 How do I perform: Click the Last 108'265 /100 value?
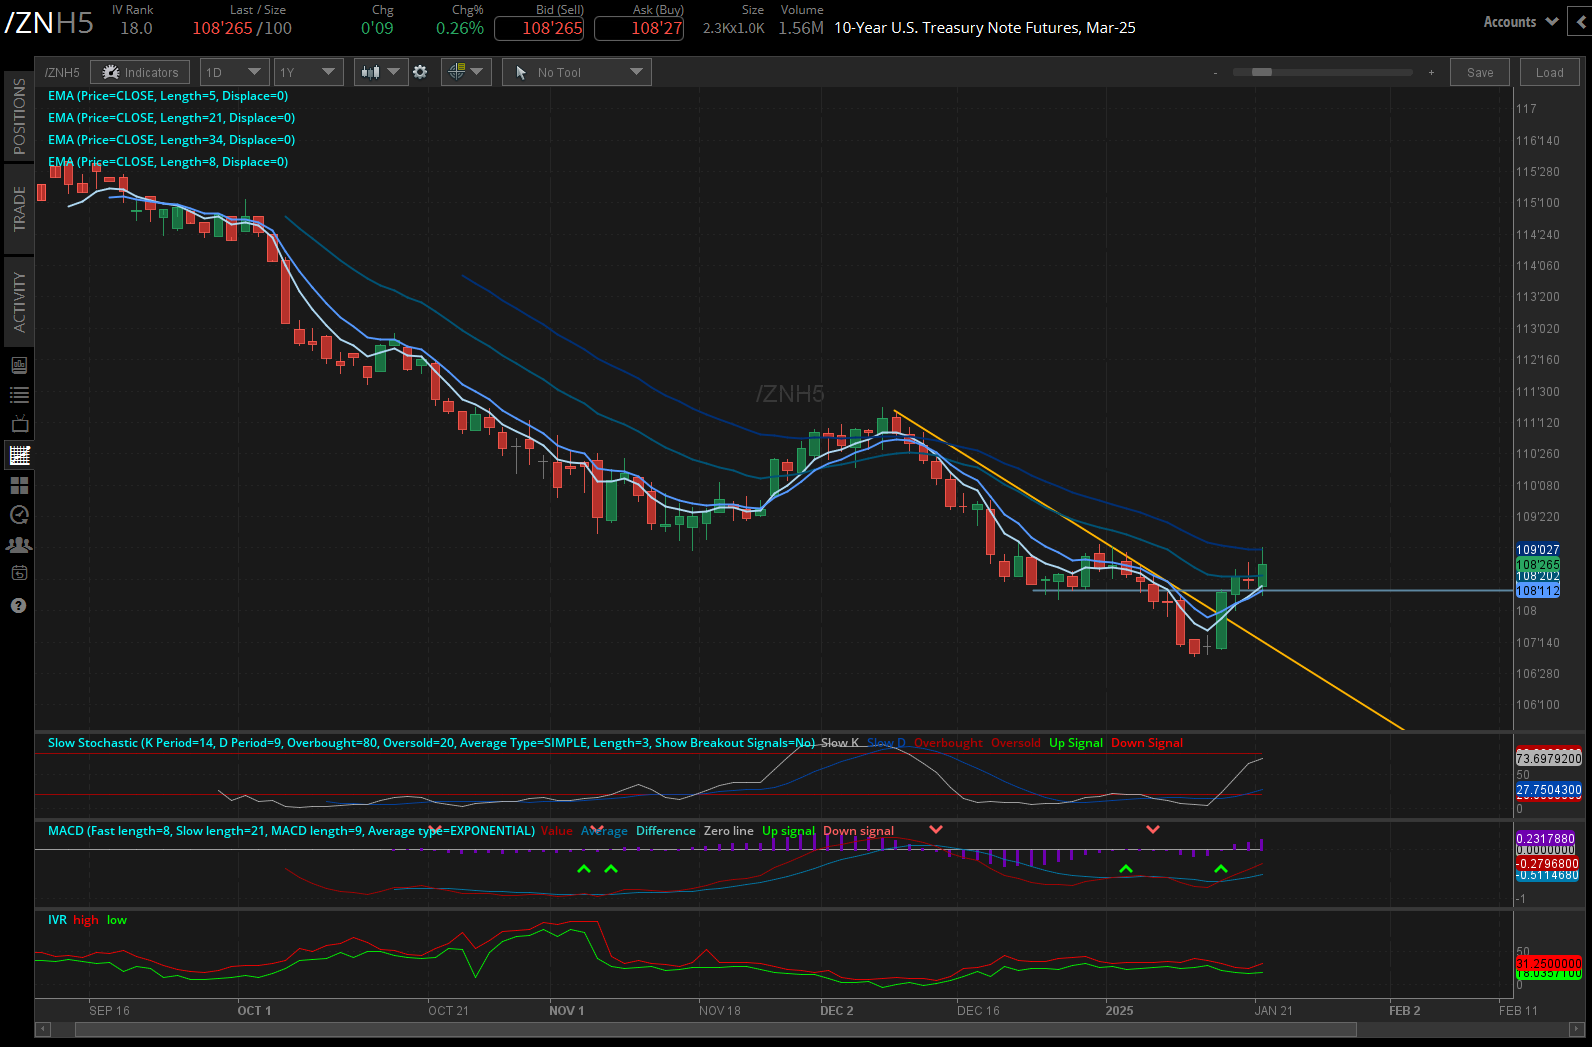tap(242, 28)
